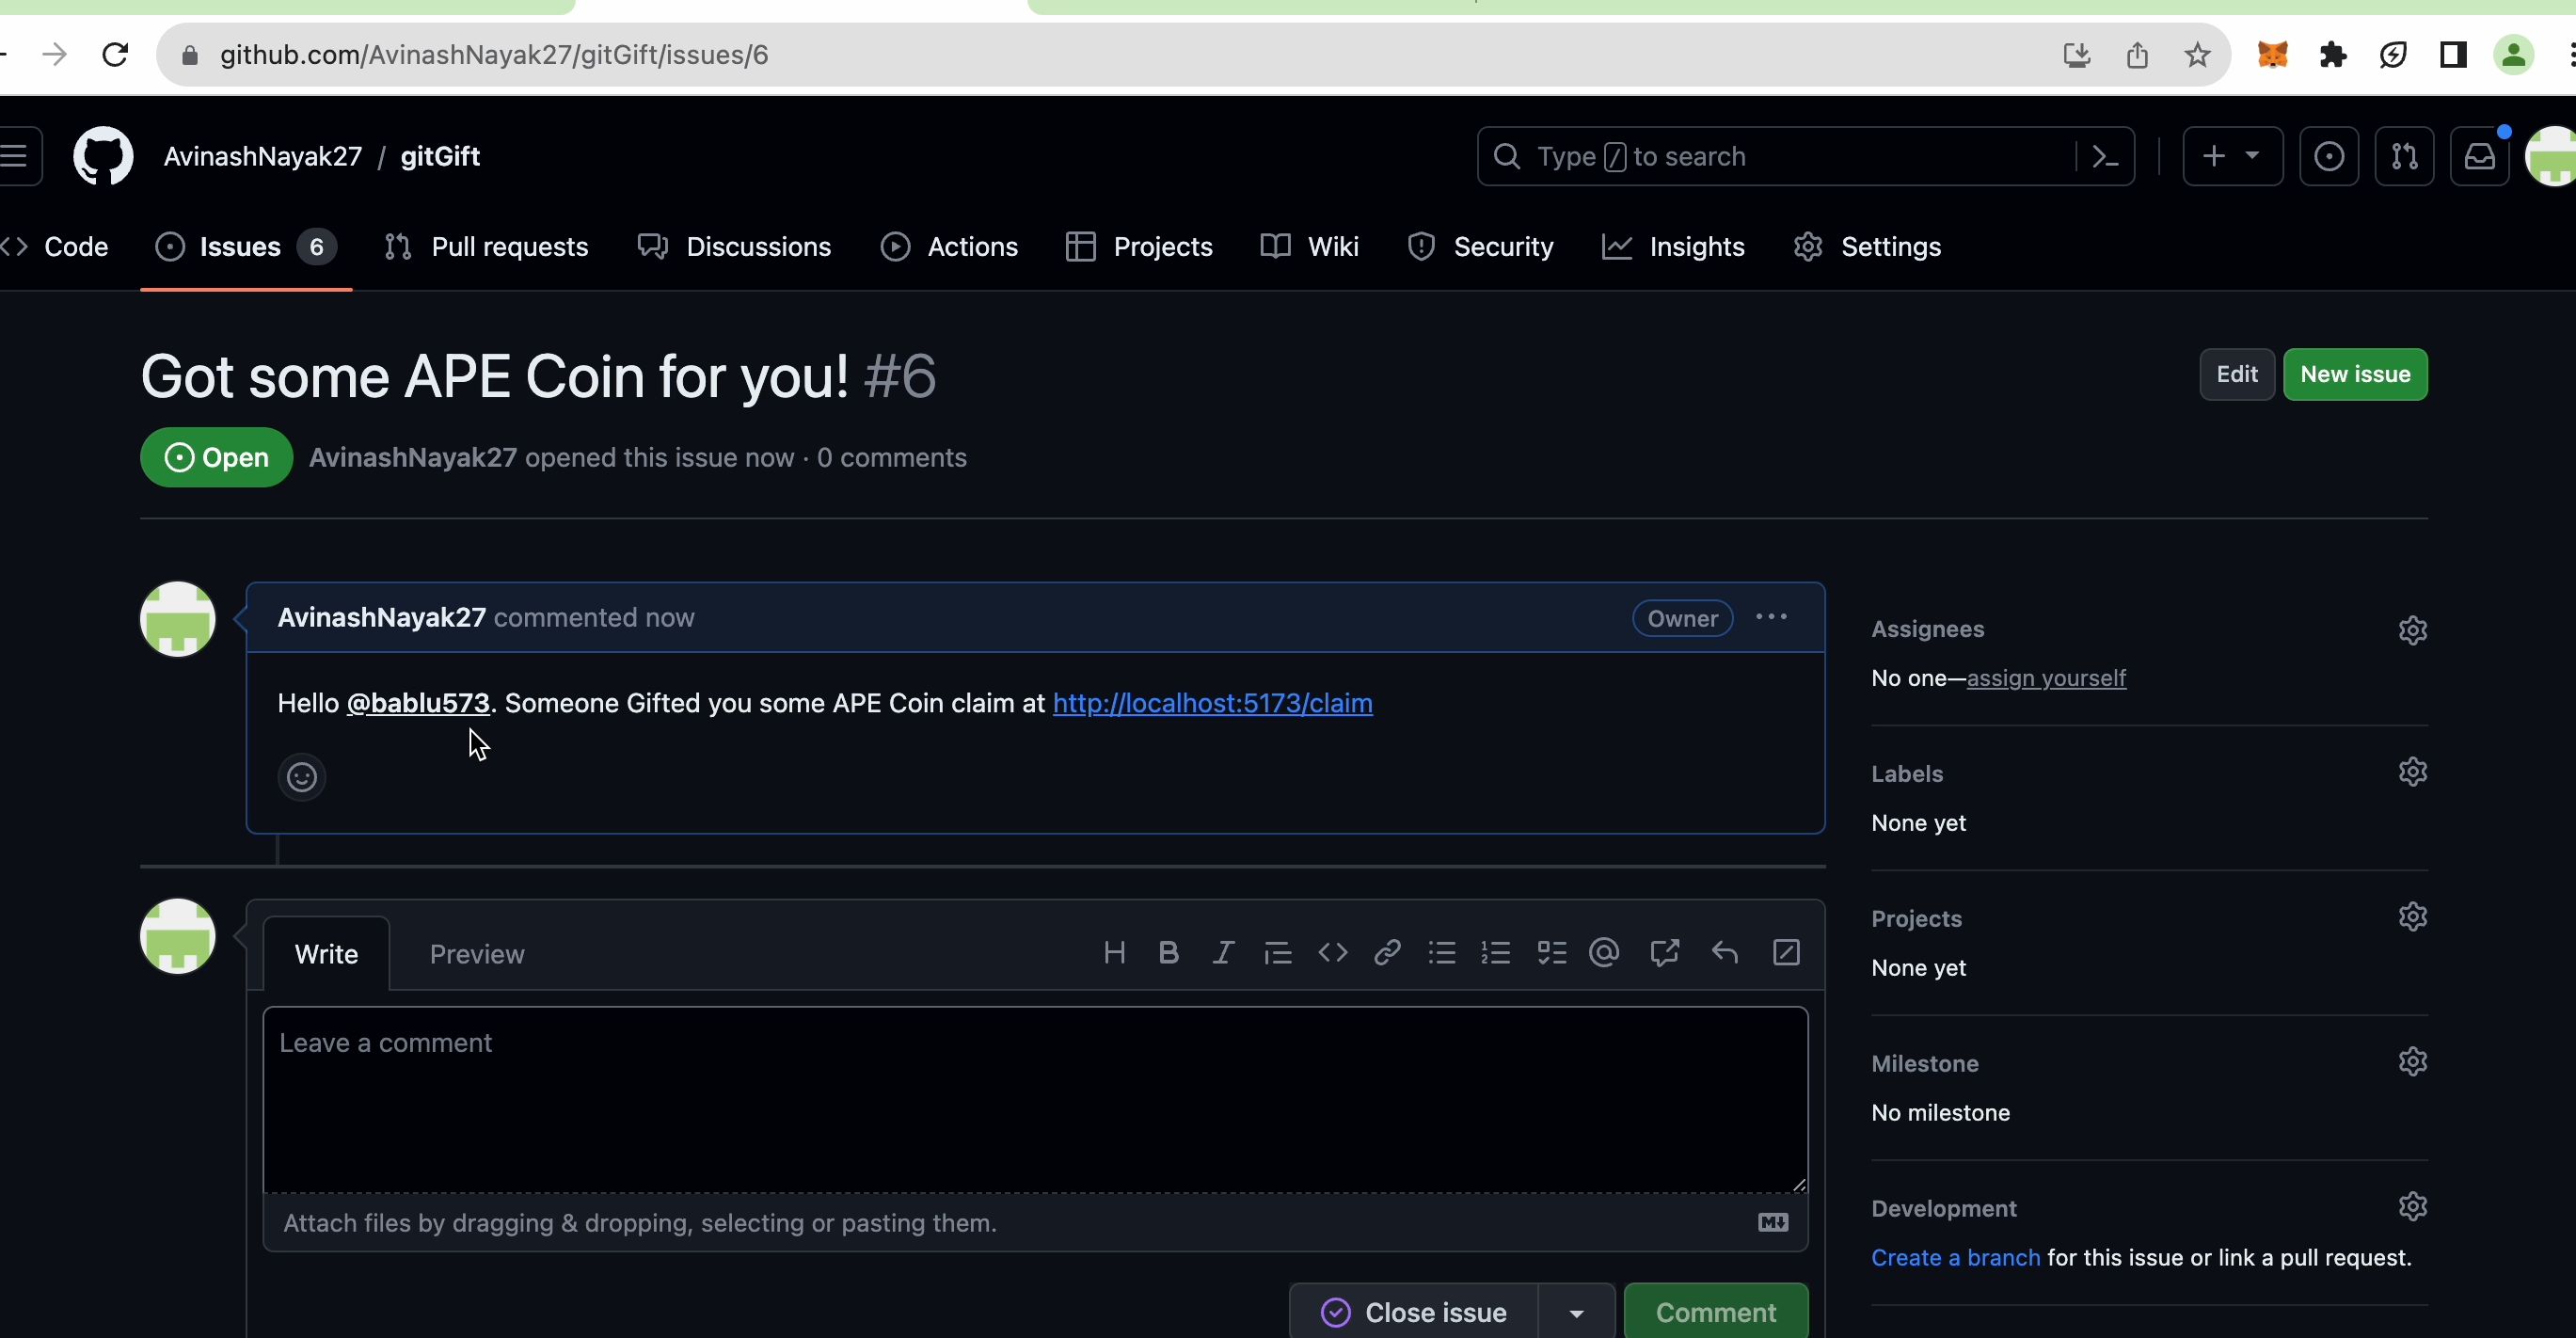Click the browser share icon

(x=2137, y=54)
